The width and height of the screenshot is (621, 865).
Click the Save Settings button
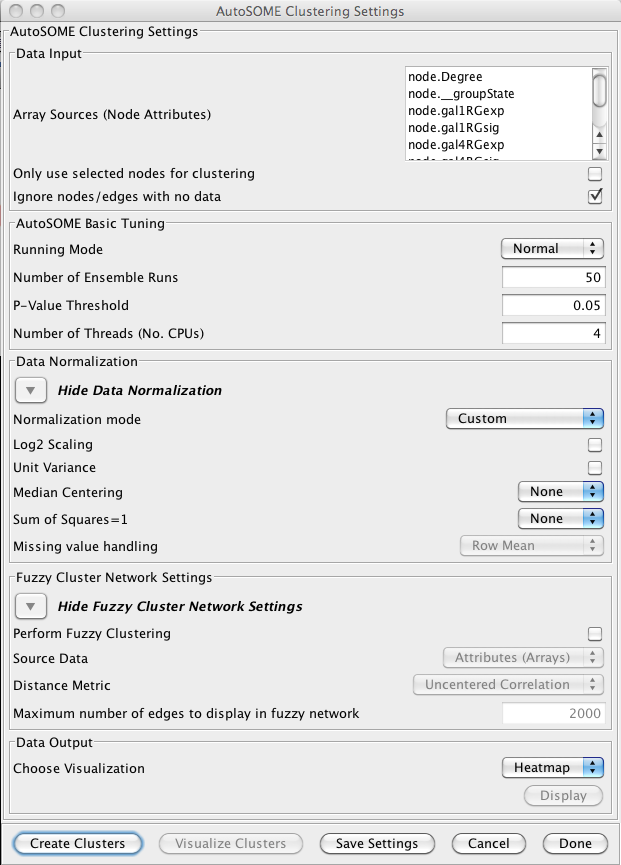tap(377, 844)
